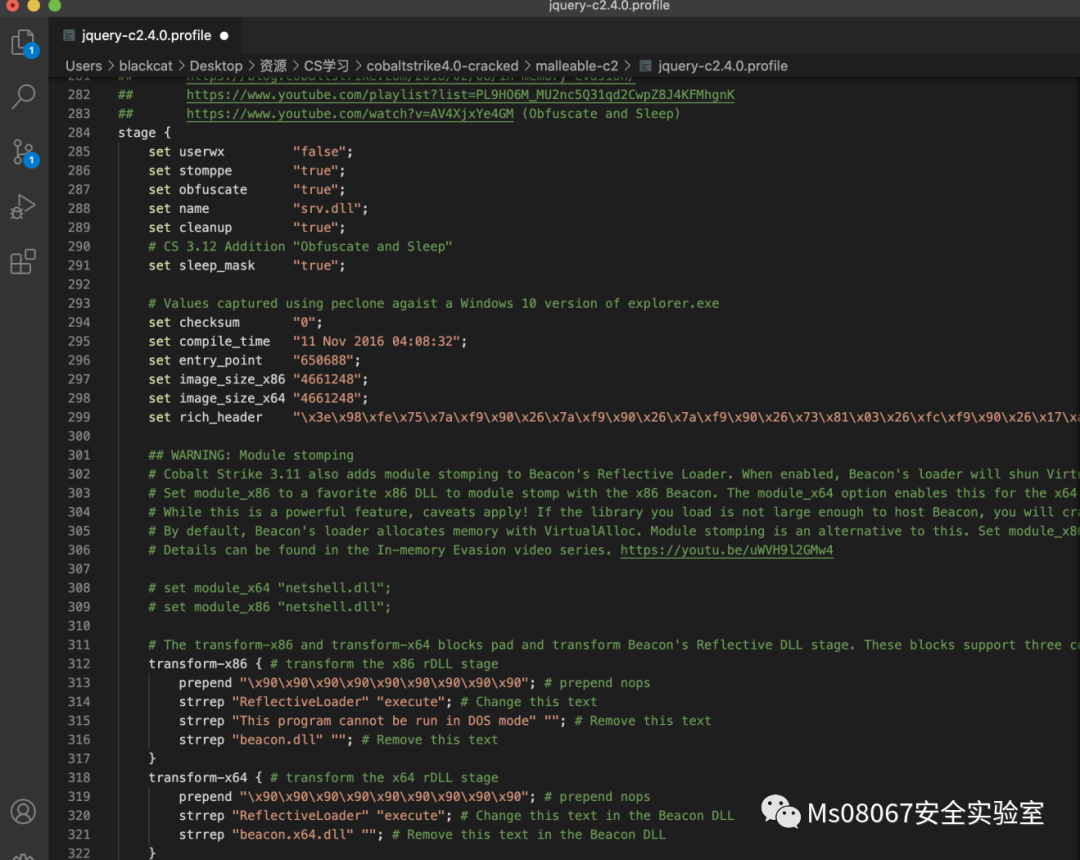Follow the youtu.be link on line 306
Image resolution: width=1080 pixels, height=860 pixels.
(x=726, y=550)
